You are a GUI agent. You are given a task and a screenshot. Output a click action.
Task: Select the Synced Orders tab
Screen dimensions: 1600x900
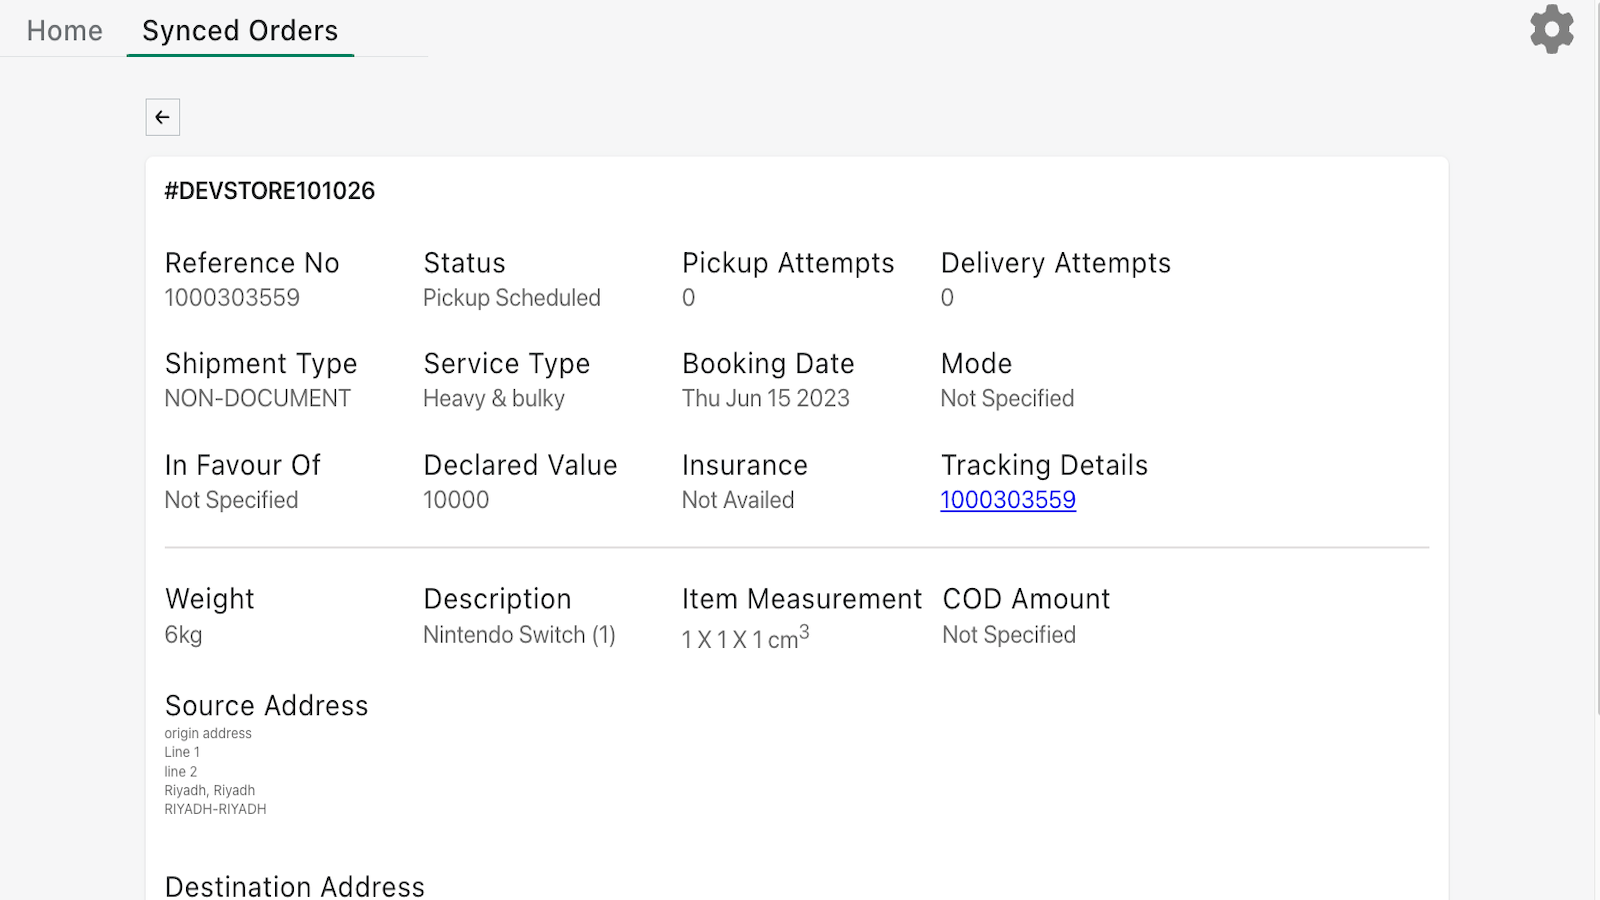point(239,30)
